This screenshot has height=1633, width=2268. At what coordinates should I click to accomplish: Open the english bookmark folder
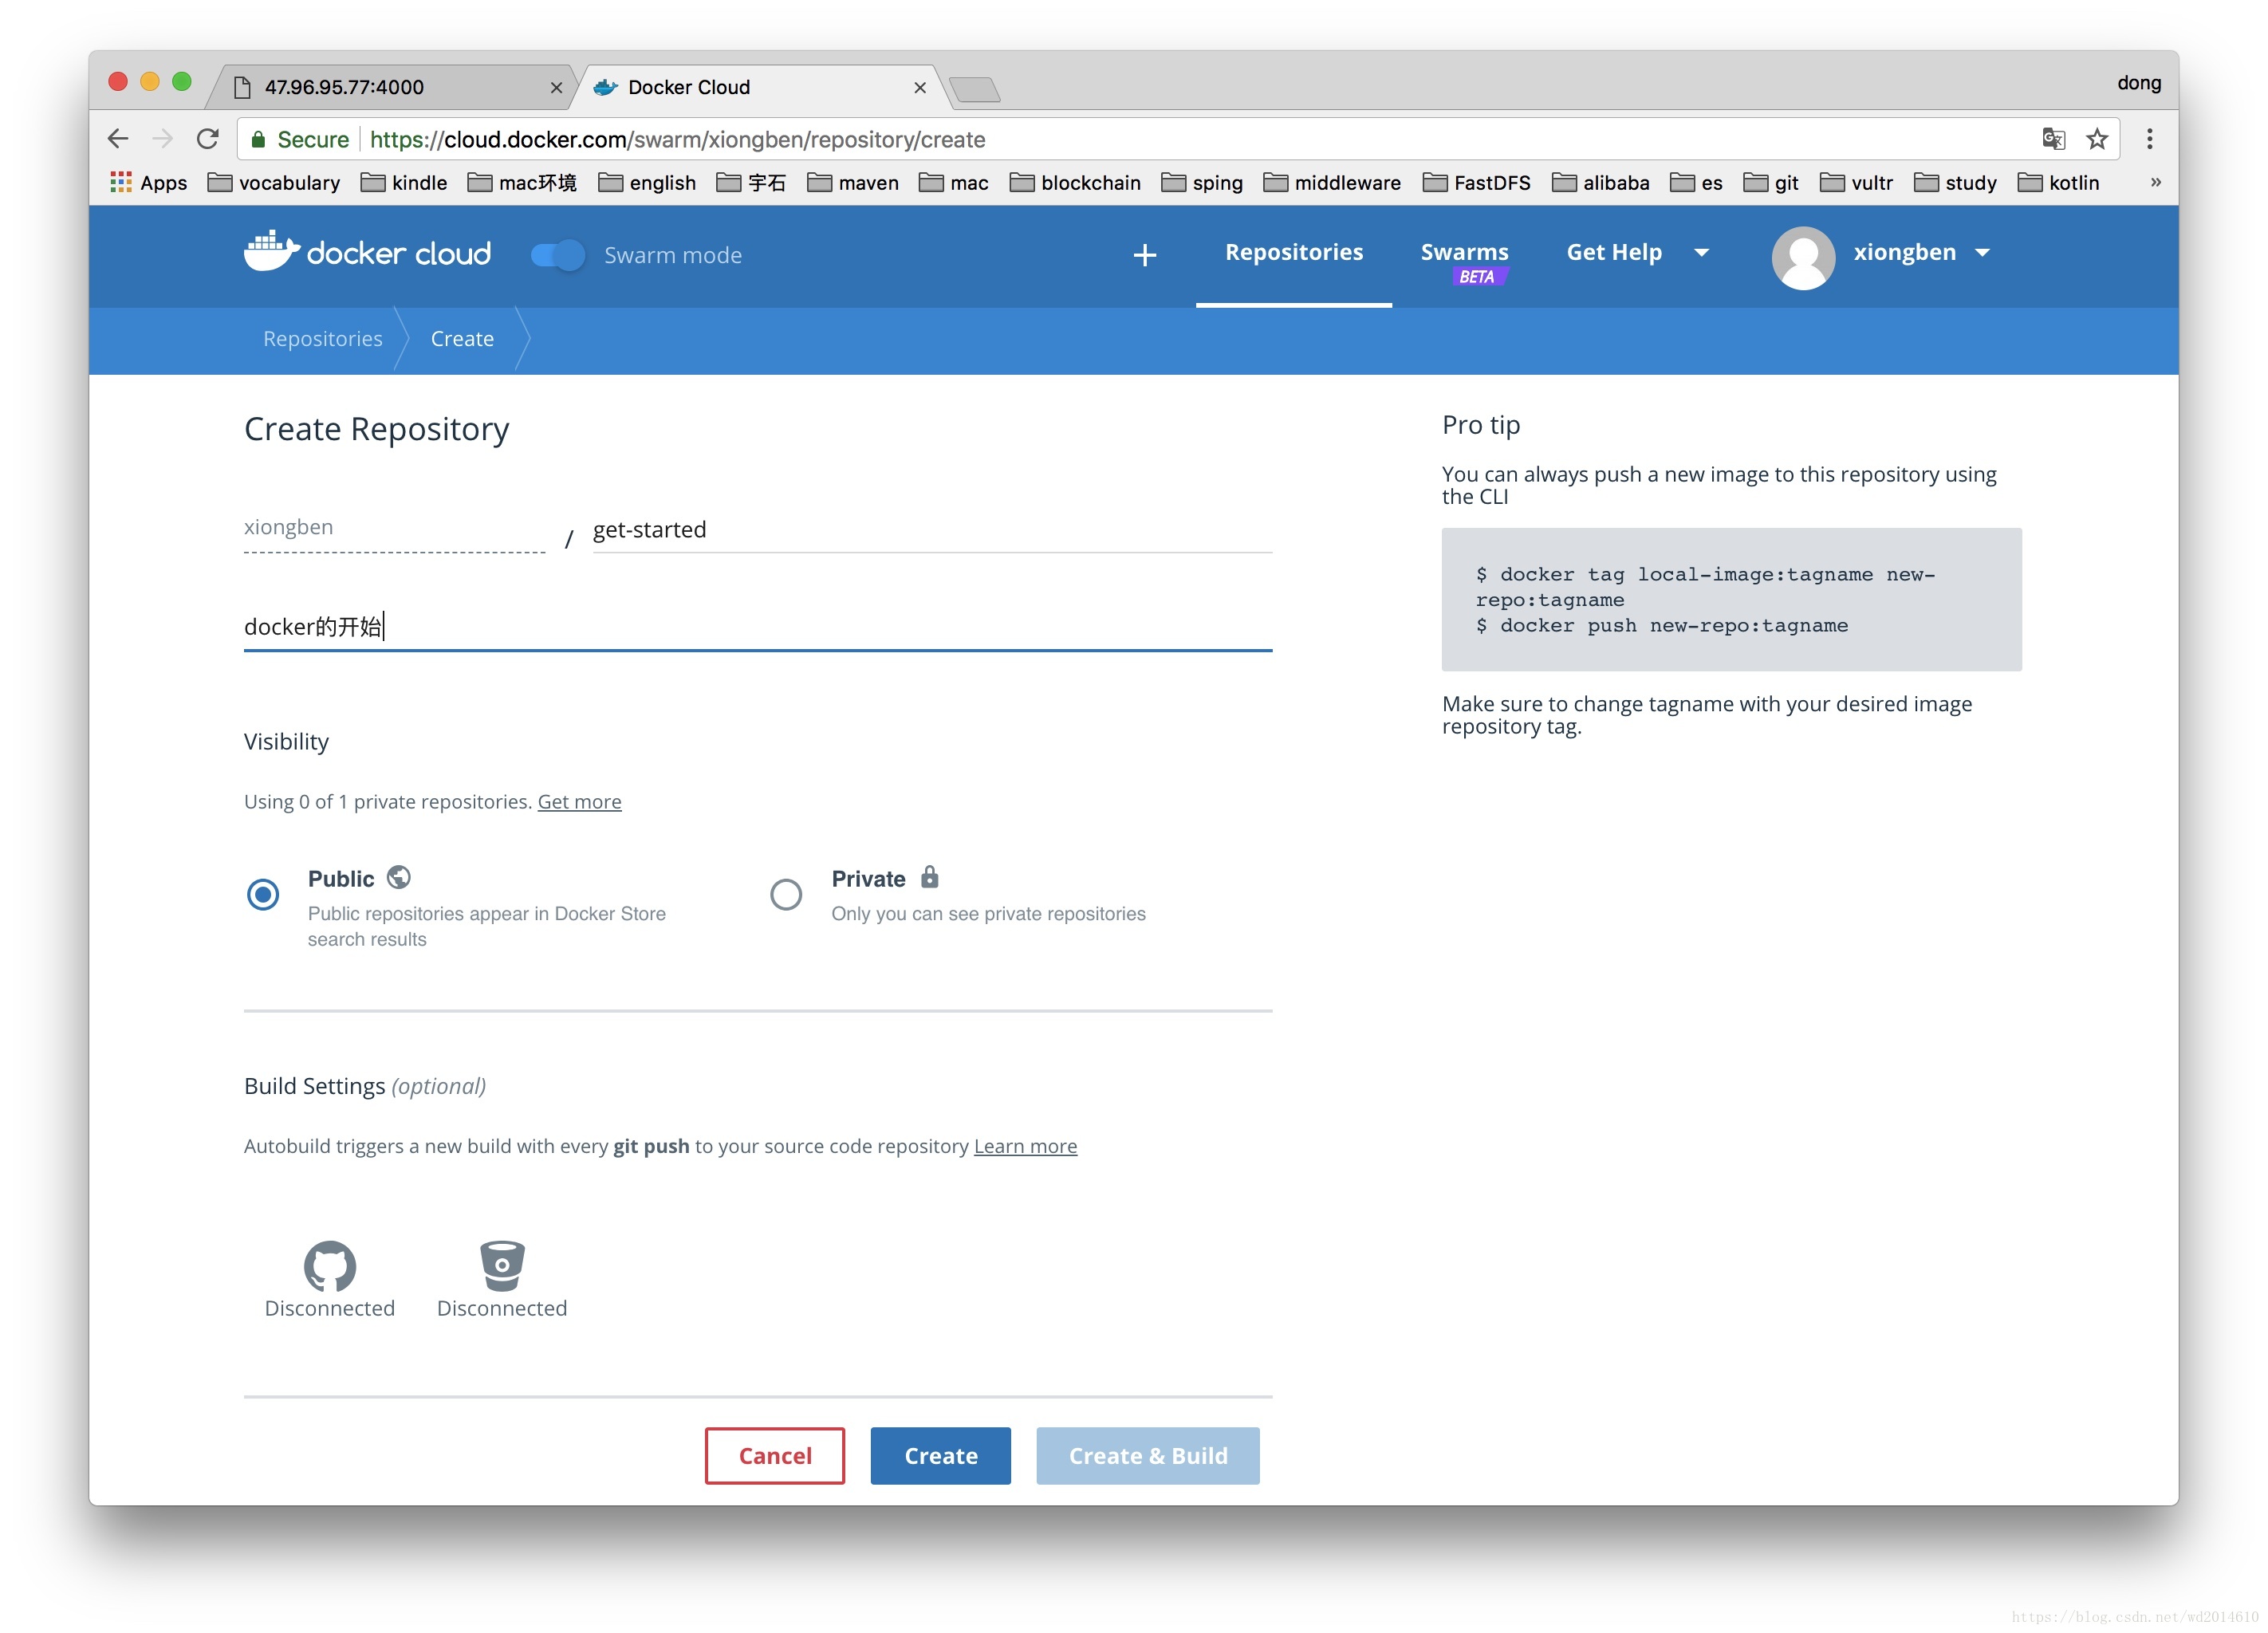646,183
